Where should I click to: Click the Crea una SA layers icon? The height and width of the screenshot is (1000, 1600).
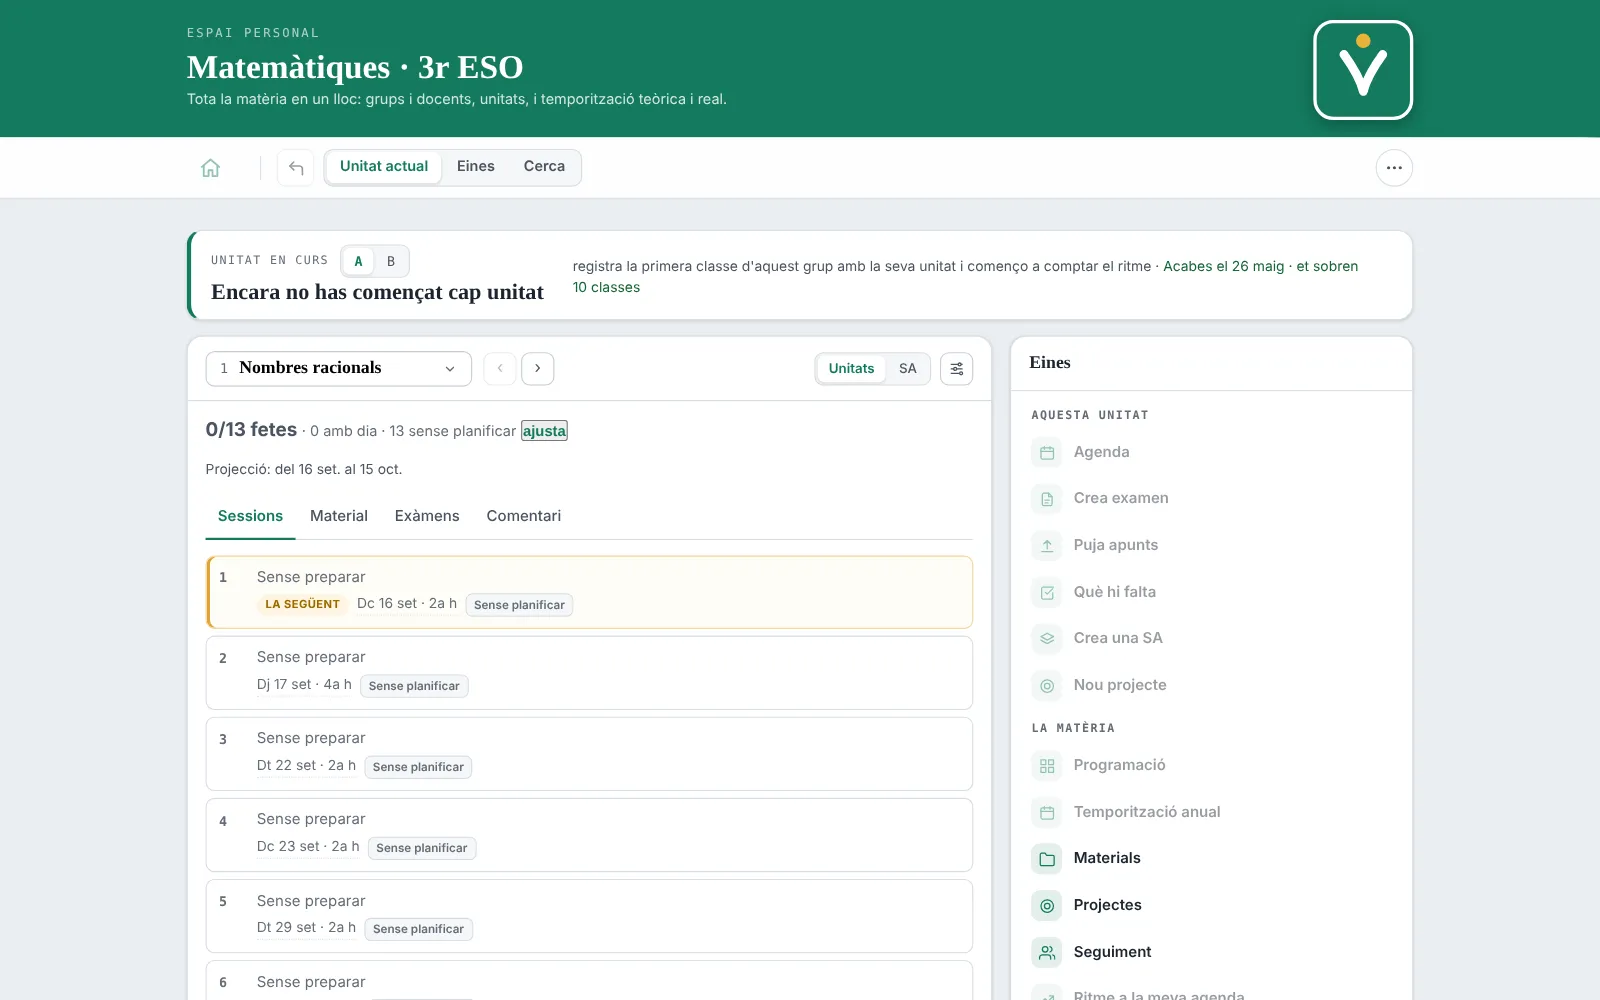[1047, 638]
